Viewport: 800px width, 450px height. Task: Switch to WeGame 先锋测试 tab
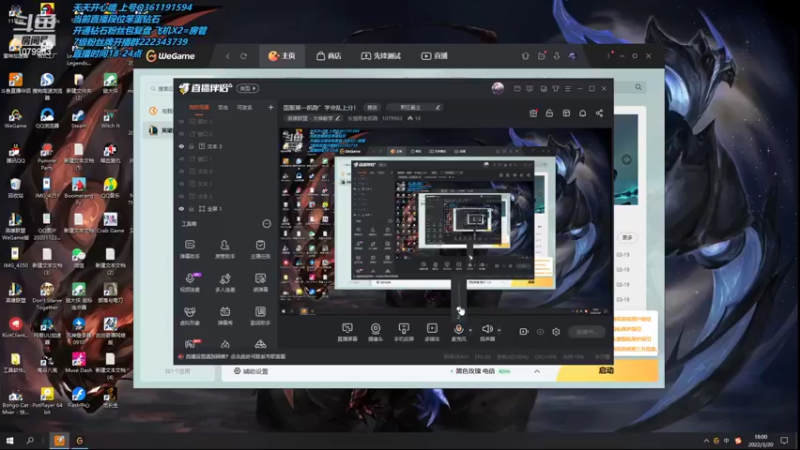(x=381, y=56)
